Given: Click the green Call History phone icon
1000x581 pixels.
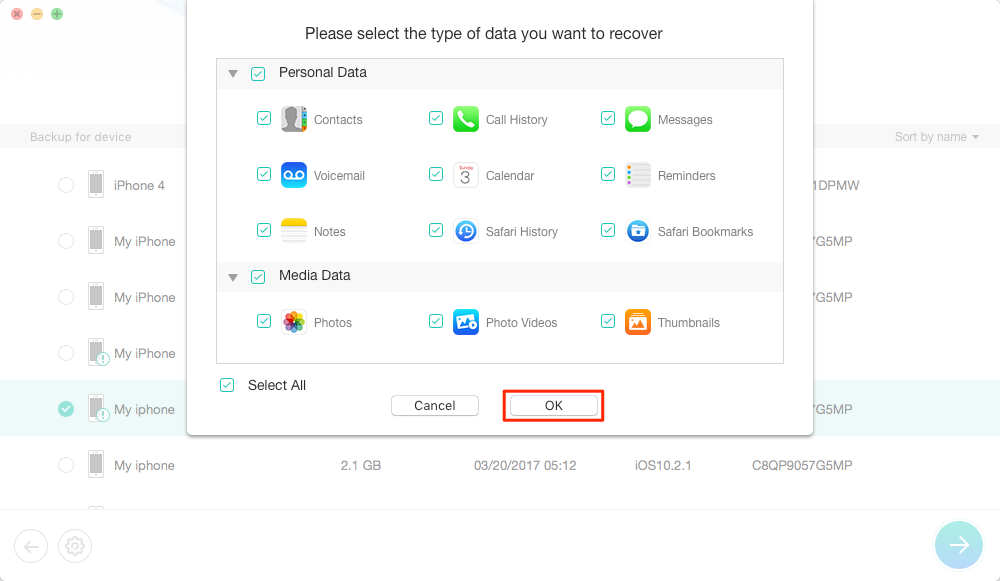Looking at the screenshot, I should coord(466,119).
